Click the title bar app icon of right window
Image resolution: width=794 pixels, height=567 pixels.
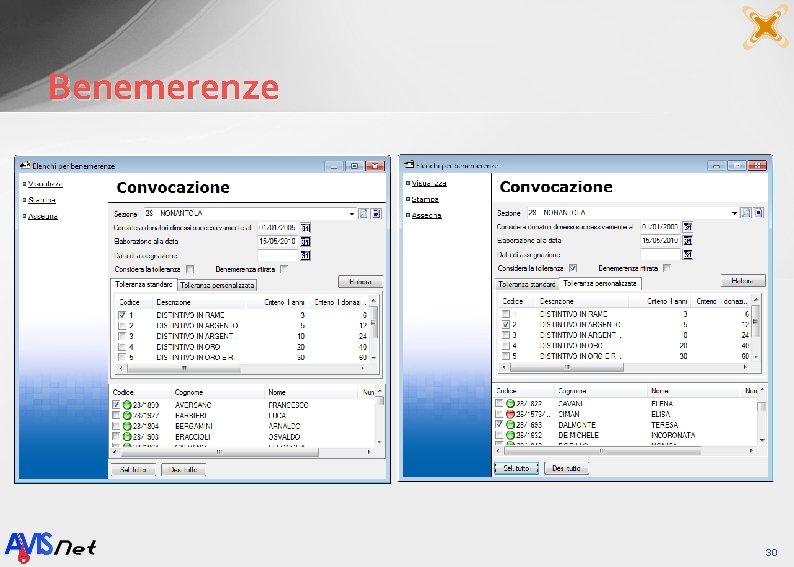pyautogui.click(x=409, y=165)
